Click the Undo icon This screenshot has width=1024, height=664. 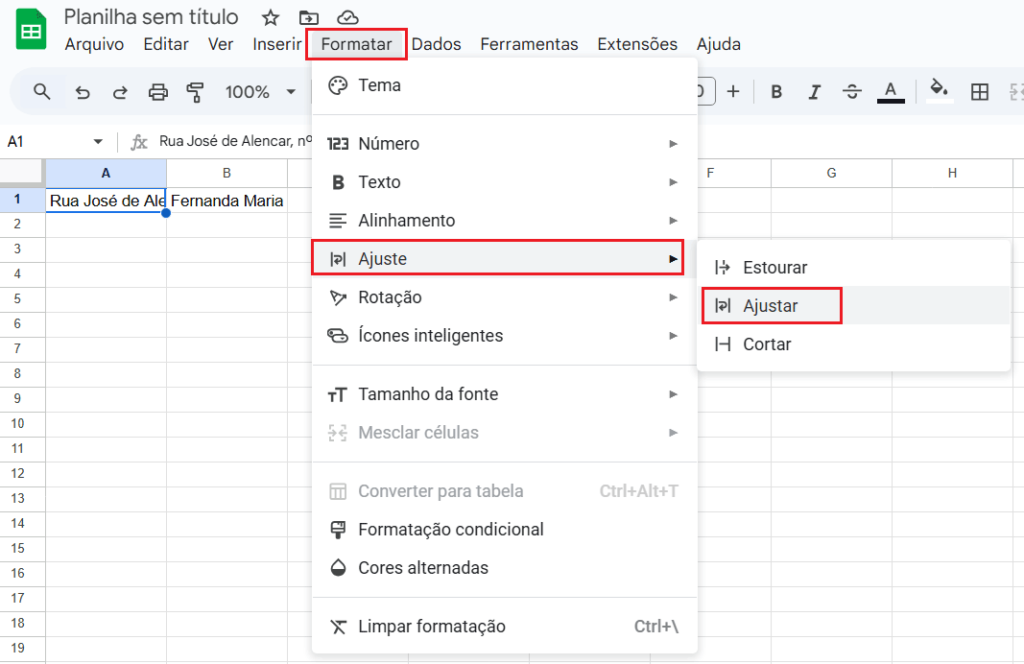point(79,91)
